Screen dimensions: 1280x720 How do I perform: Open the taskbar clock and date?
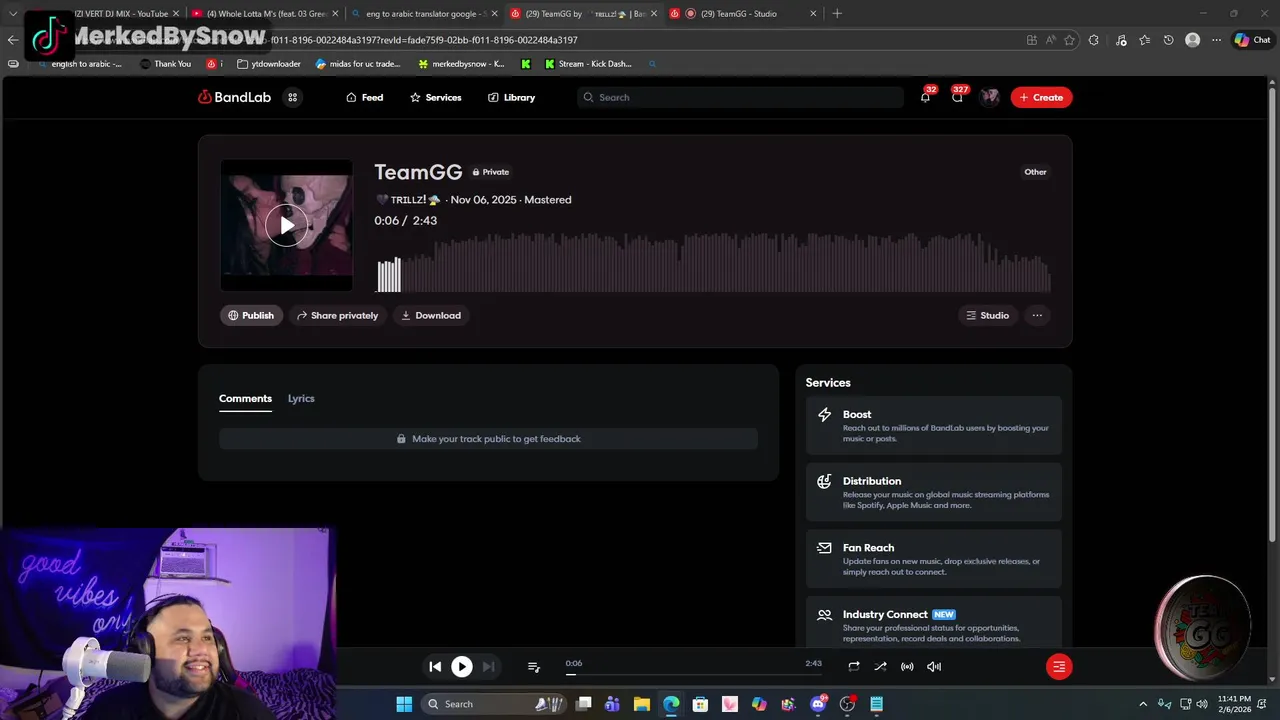1235,704
